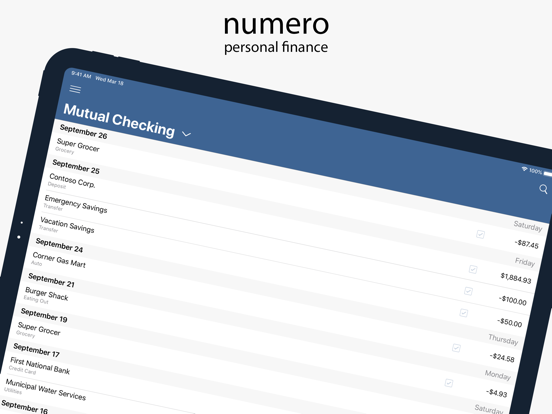This screenshot has width=552, height=414.
Task: Click the $1,884.93 amount
Action: click(516, 277)
